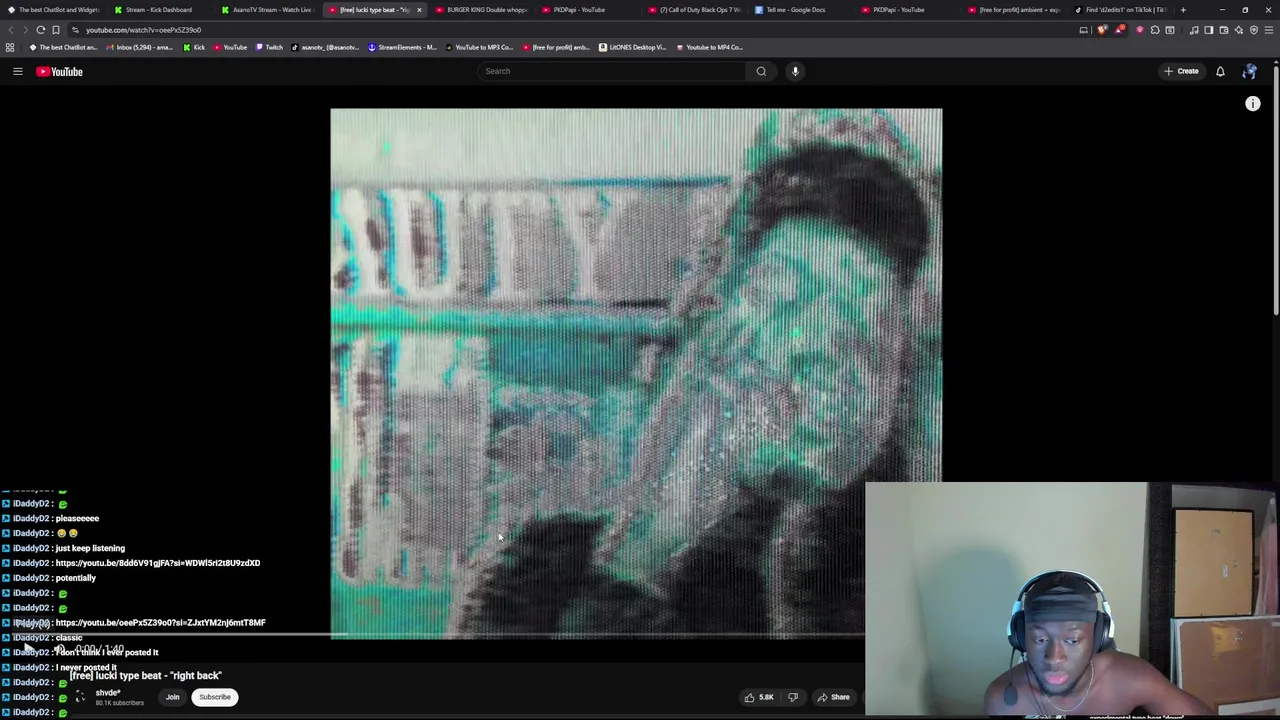Dislike the video with thumbs down

793,697
